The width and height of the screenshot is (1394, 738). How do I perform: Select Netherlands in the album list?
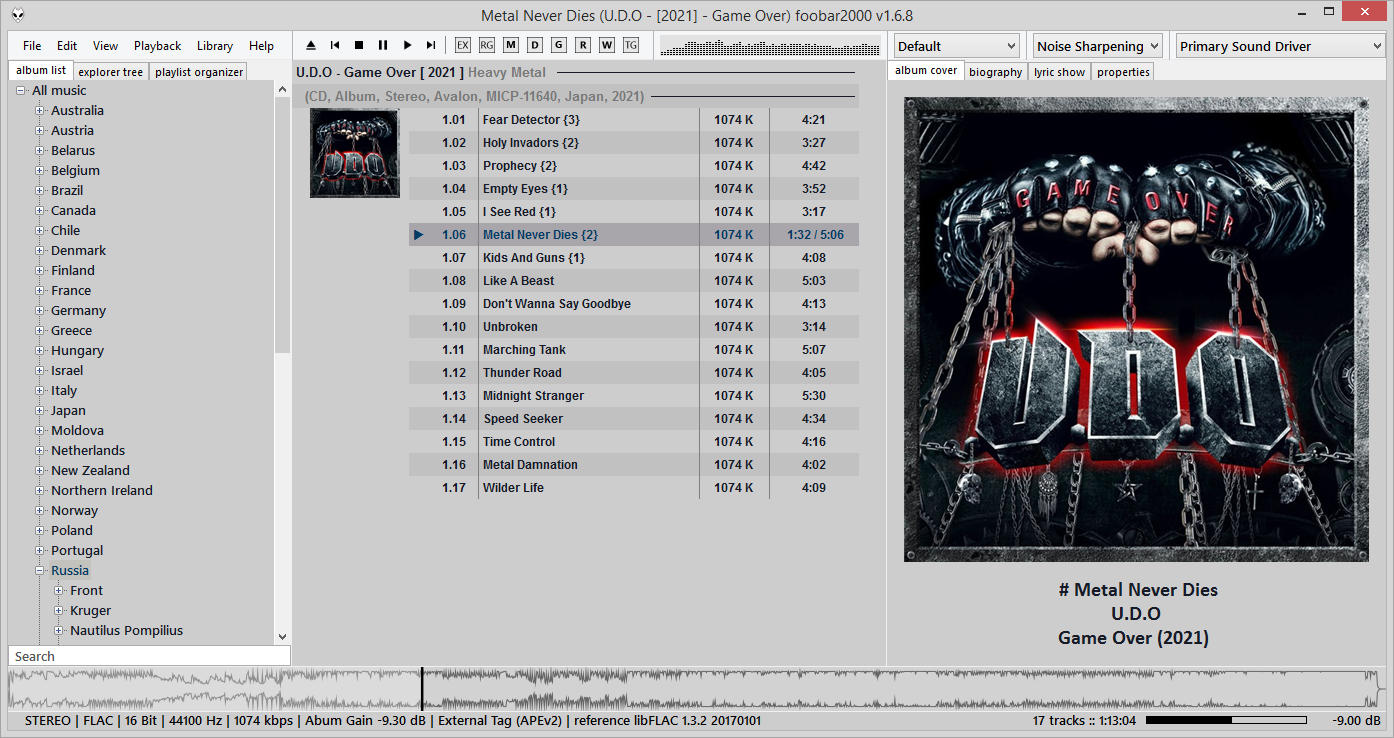point(88,451)
